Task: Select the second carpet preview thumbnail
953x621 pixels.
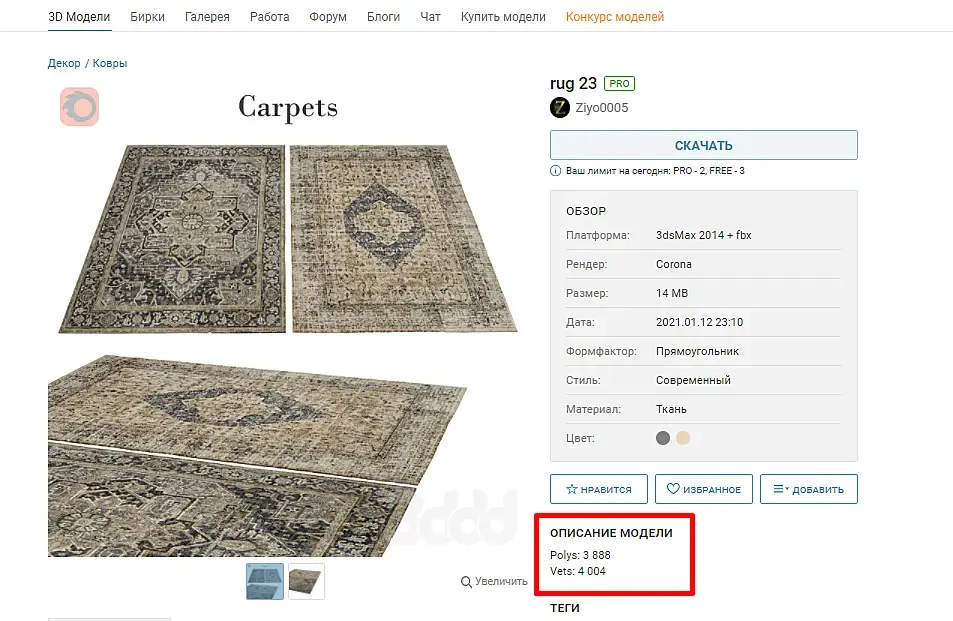Action: 306,581
